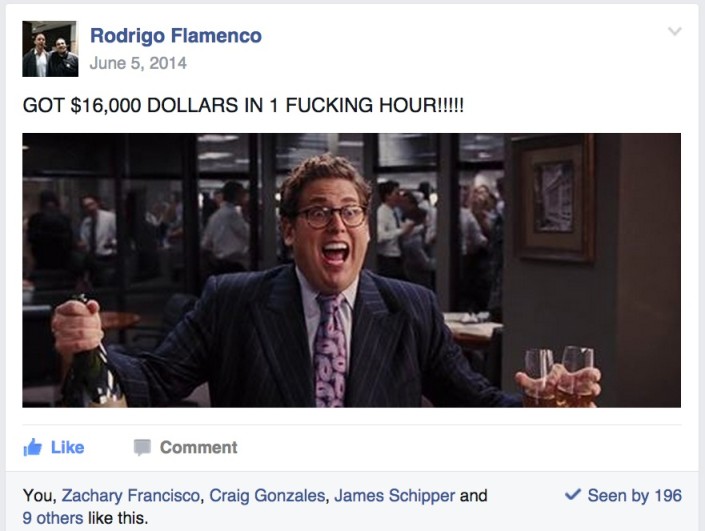
Task: Visit Rodrigo Flamenco's profile via his name
Action: pos(176,36)
